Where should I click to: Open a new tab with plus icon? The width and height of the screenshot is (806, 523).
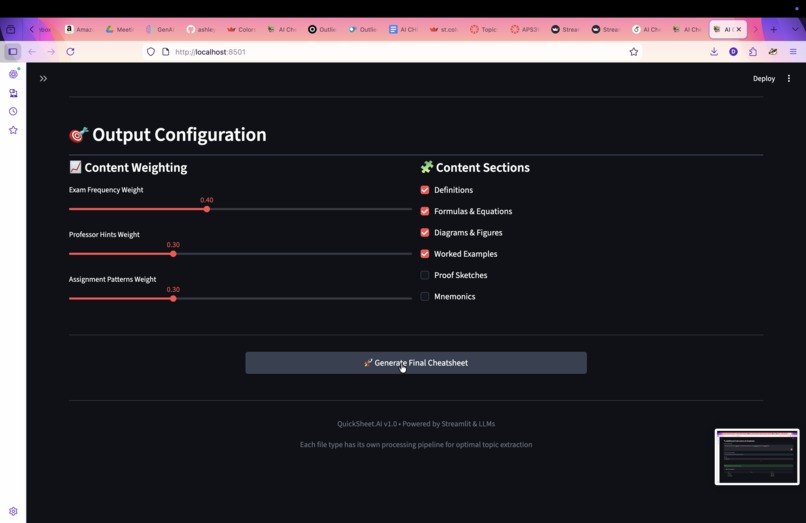pyautogui.click(x=774, y=29)
